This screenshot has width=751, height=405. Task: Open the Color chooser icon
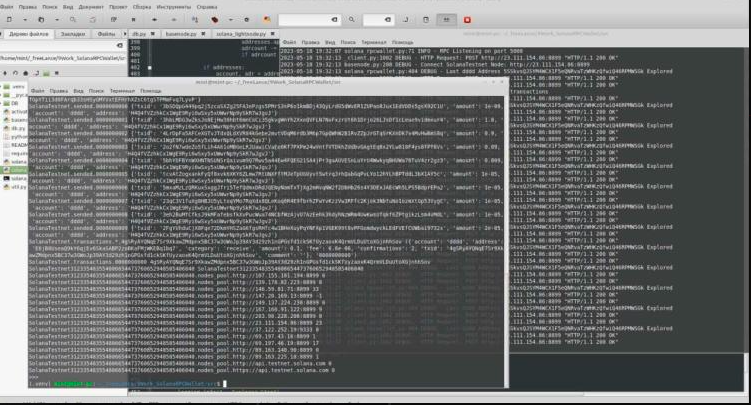267,20
